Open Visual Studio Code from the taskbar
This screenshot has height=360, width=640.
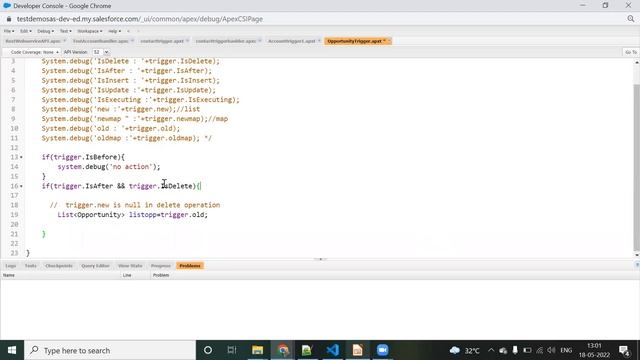pyautogui.click(x=333, y=350)
